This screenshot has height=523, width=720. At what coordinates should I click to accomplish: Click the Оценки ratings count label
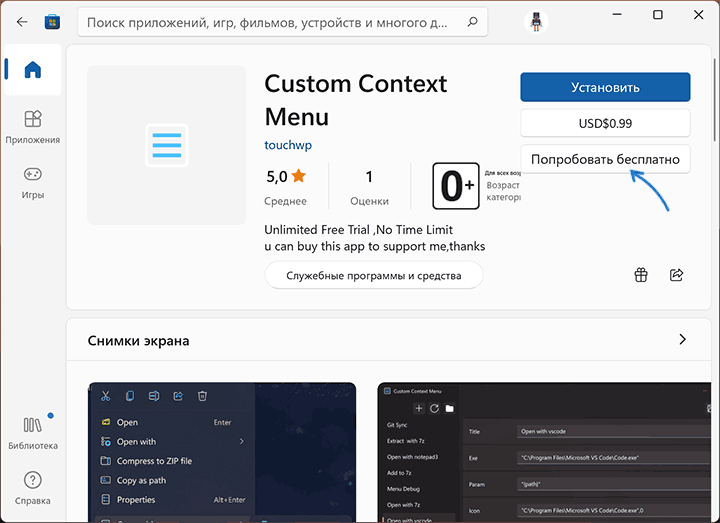click(x=369, y=201)
